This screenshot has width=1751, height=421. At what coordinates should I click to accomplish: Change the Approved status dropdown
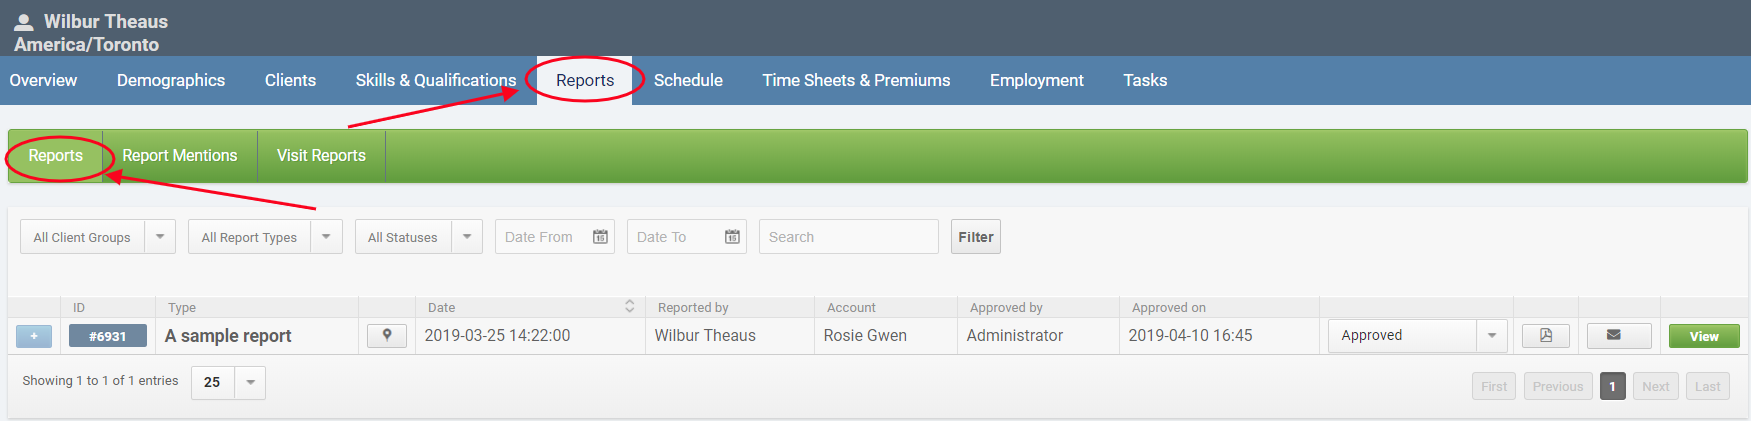coord(1416,336)
